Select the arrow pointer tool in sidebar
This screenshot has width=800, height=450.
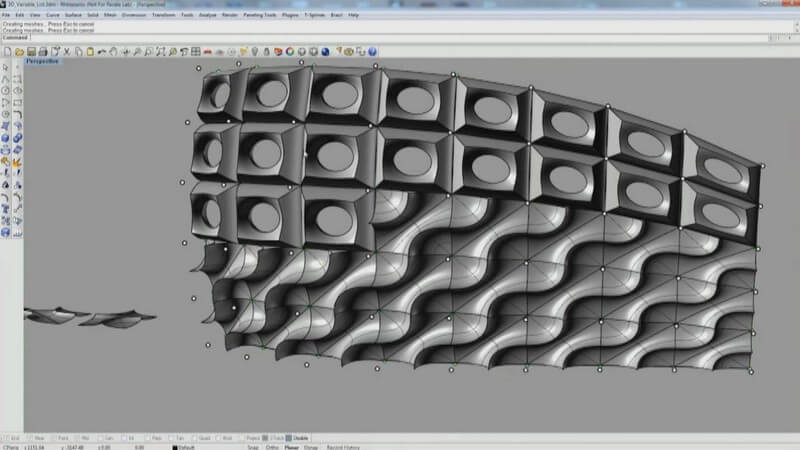pos(6,66)
